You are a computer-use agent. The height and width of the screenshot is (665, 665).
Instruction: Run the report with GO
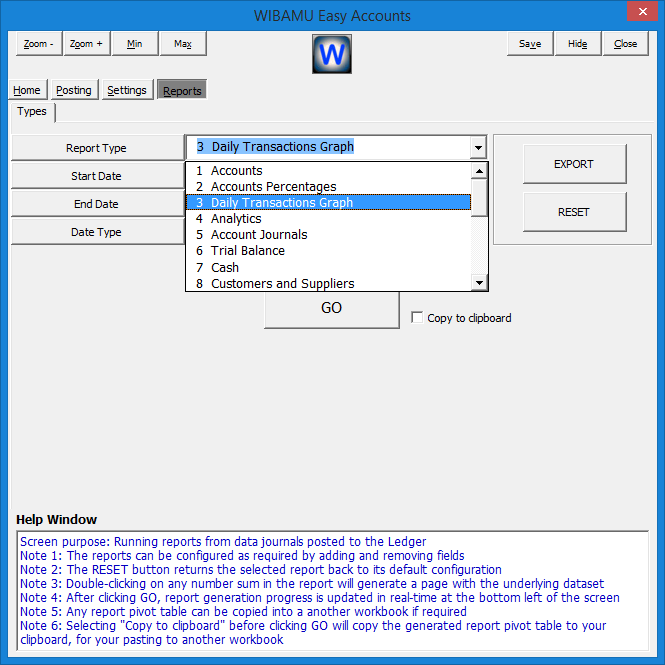tap(332, 308)
